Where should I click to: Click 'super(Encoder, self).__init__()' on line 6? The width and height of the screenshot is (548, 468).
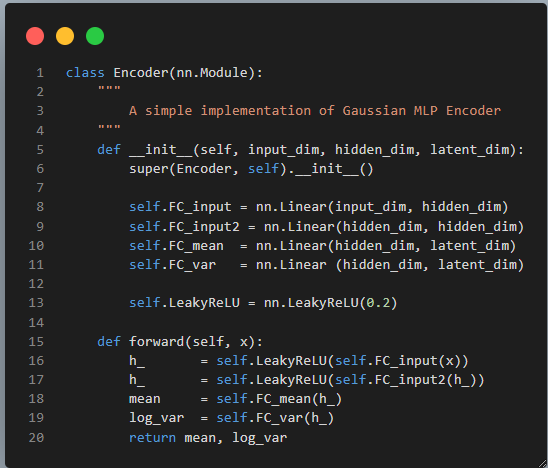point(251,169)
